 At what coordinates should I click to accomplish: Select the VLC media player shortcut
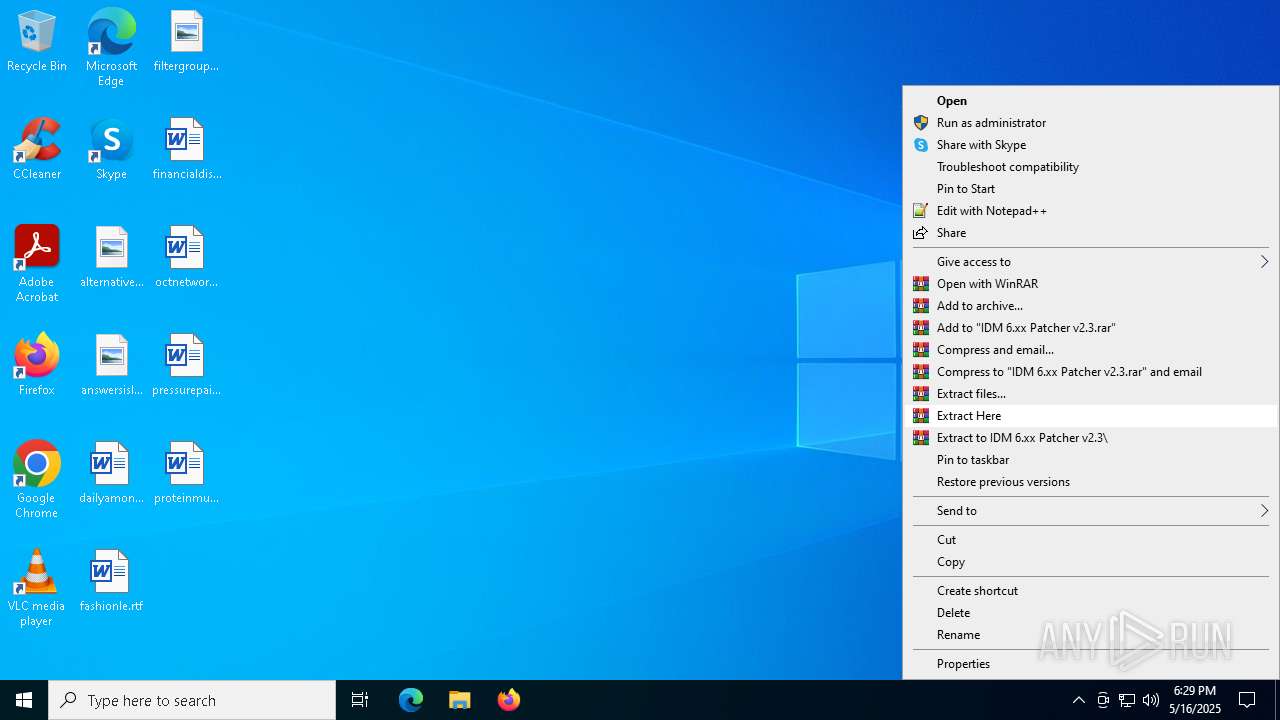tap(37, 588)
